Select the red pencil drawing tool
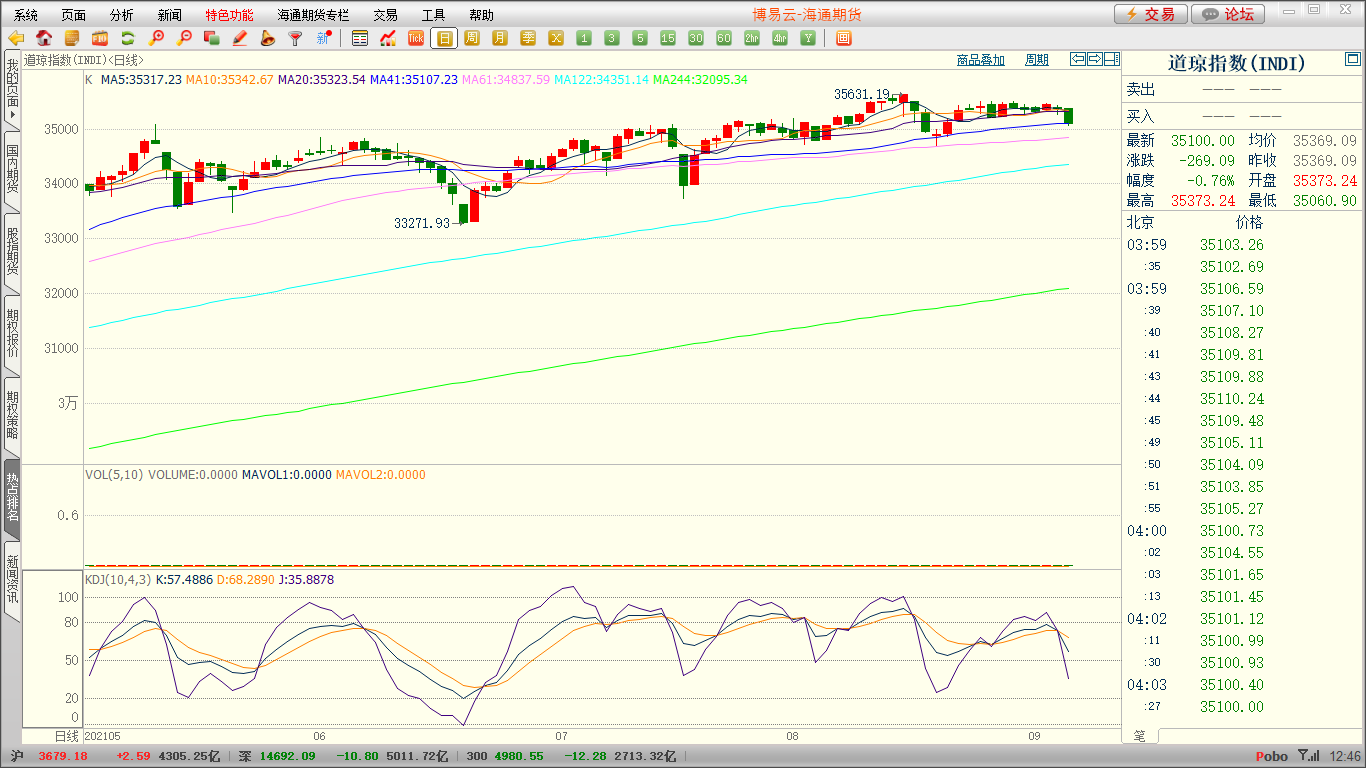Screen dimensions: 1366x768 239,38
